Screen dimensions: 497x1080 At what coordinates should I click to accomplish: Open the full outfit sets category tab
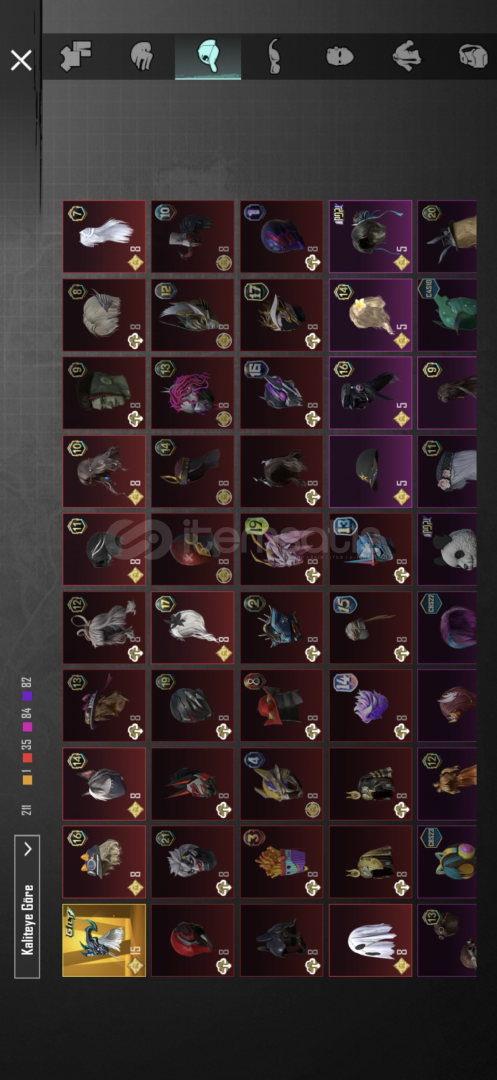(76, 56)
